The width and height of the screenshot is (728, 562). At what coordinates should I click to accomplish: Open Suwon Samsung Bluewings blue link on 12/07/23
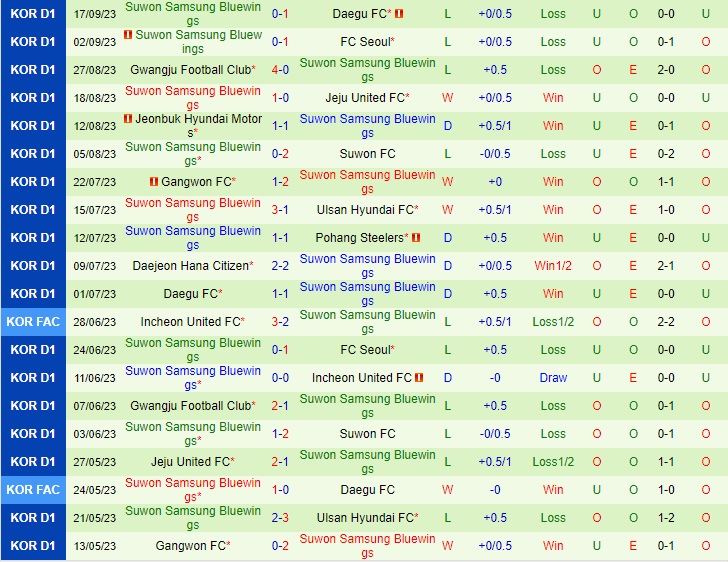[x=193, y=238]
